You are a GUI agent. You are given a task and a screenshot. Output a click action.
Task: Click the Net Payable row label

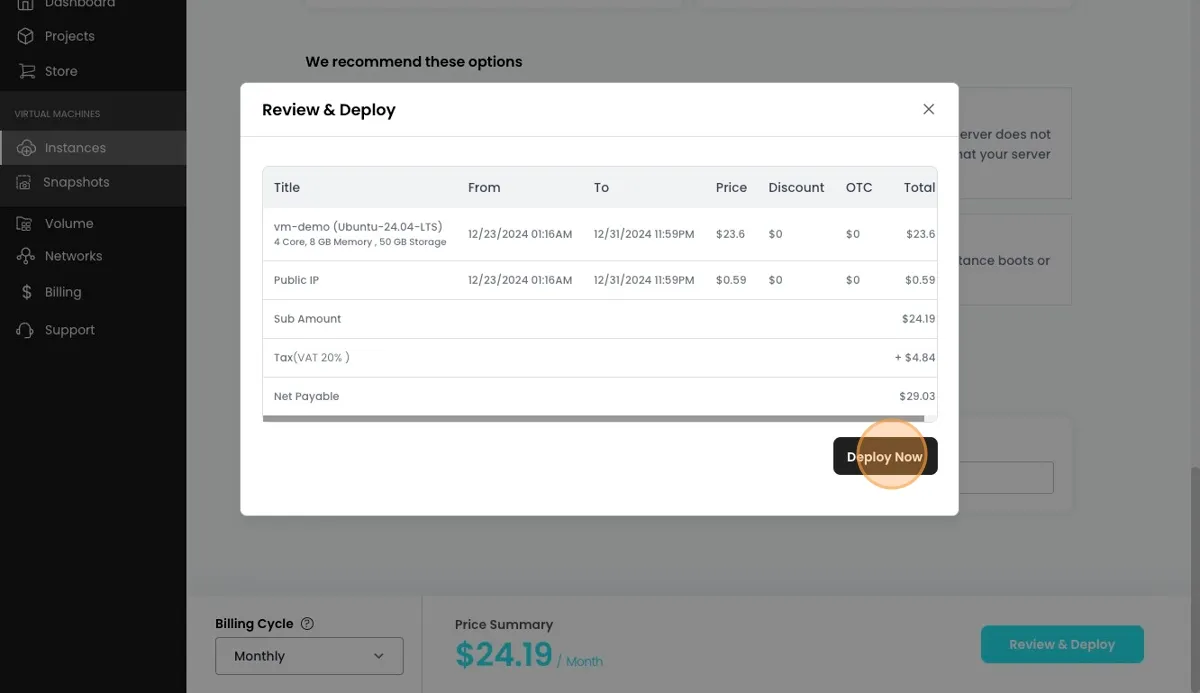tap(306, 396)
